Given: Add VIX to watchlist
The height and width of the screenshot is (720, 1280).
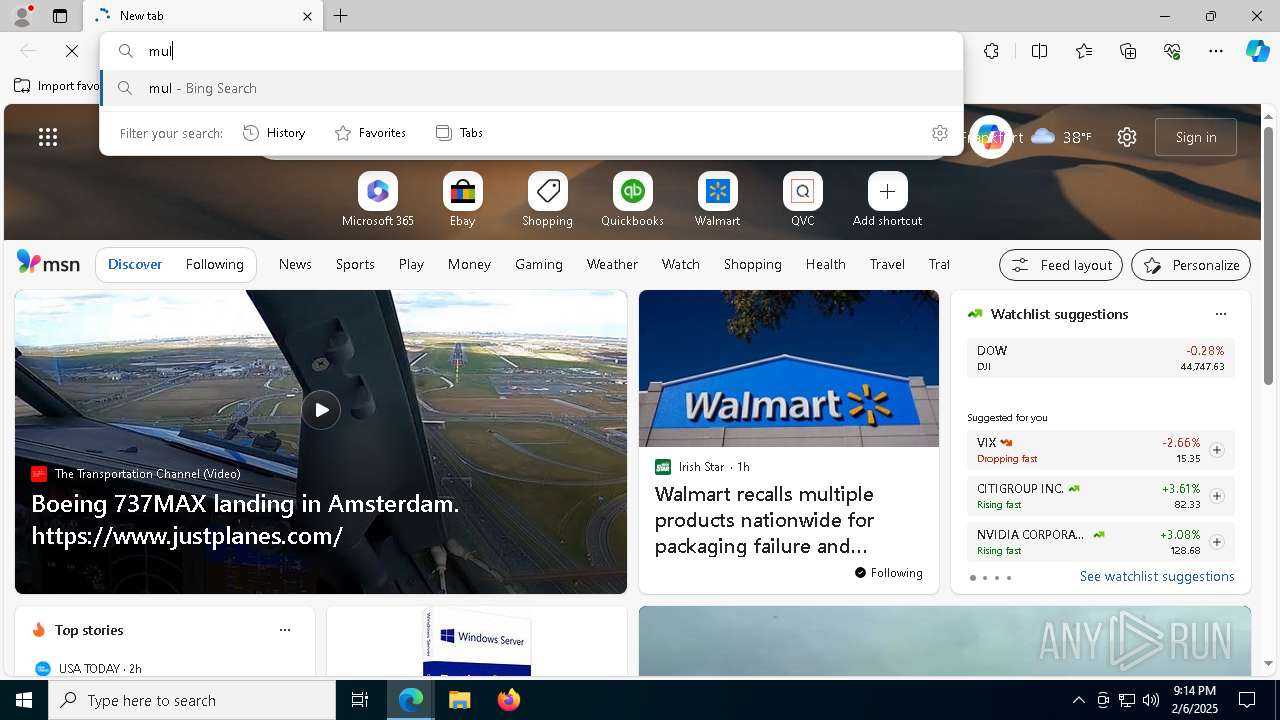Looking at the screenshot, I should [x=1216, y=450].
